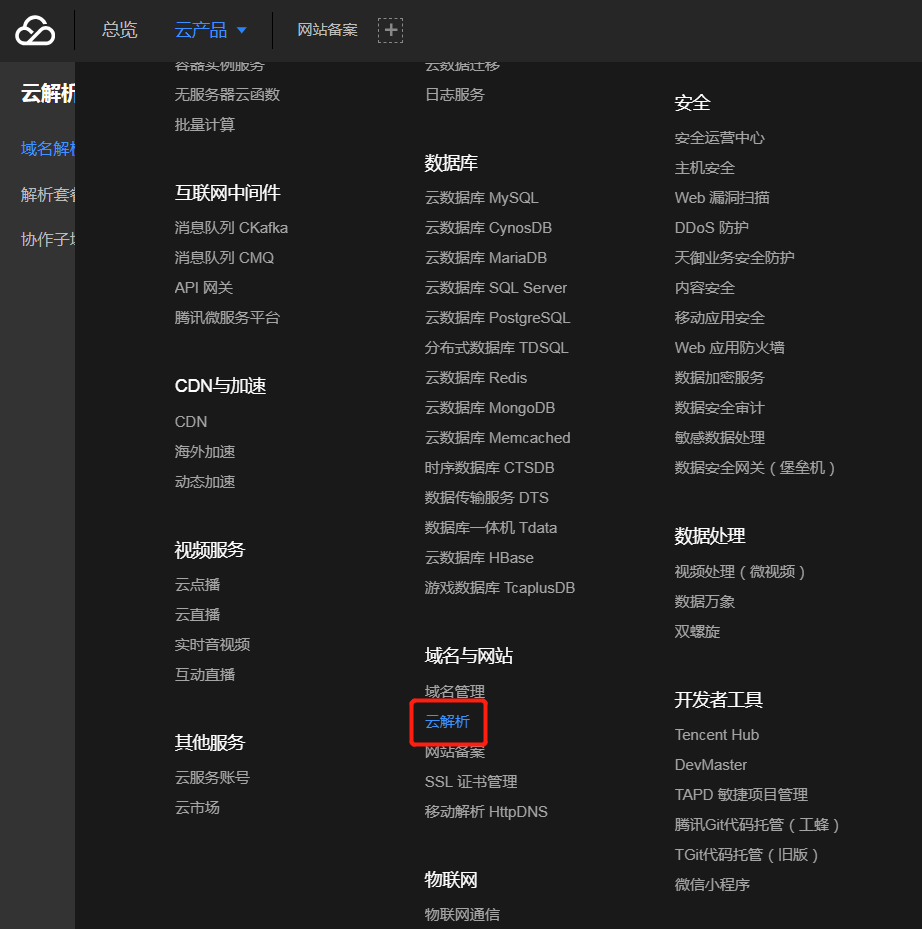The width and height of the screenshot is (922, 929).
Task: Select 协作子域名 in left sidebar
Action: tap(48, 239)
